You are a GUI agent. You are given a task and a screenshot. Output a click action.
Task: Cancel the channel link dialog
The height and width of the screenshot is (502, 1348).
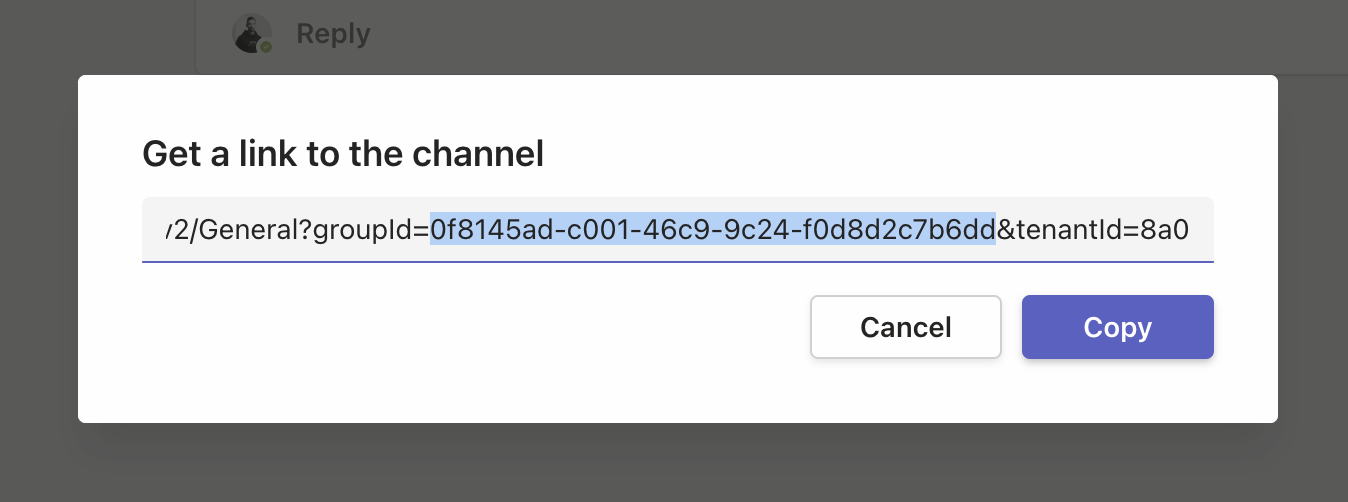pyautogui.click(x=905, y=327)
